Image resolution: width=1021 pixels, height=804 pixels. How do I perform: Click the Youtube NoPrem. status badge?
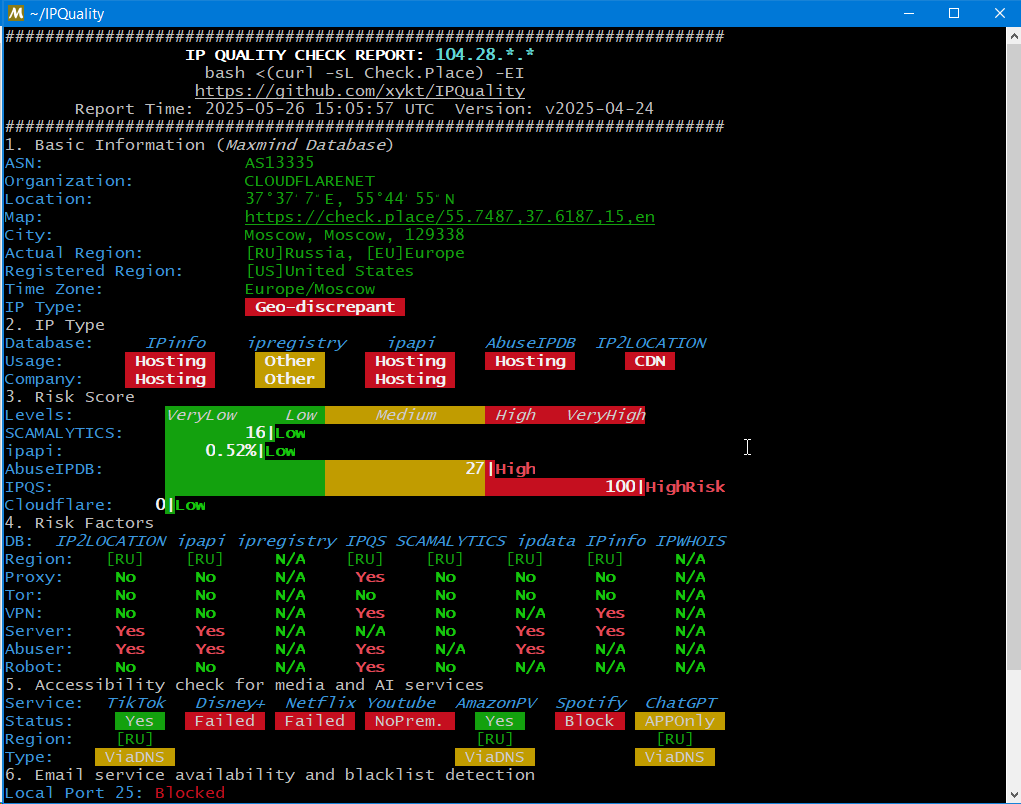[x=410, y=721]
